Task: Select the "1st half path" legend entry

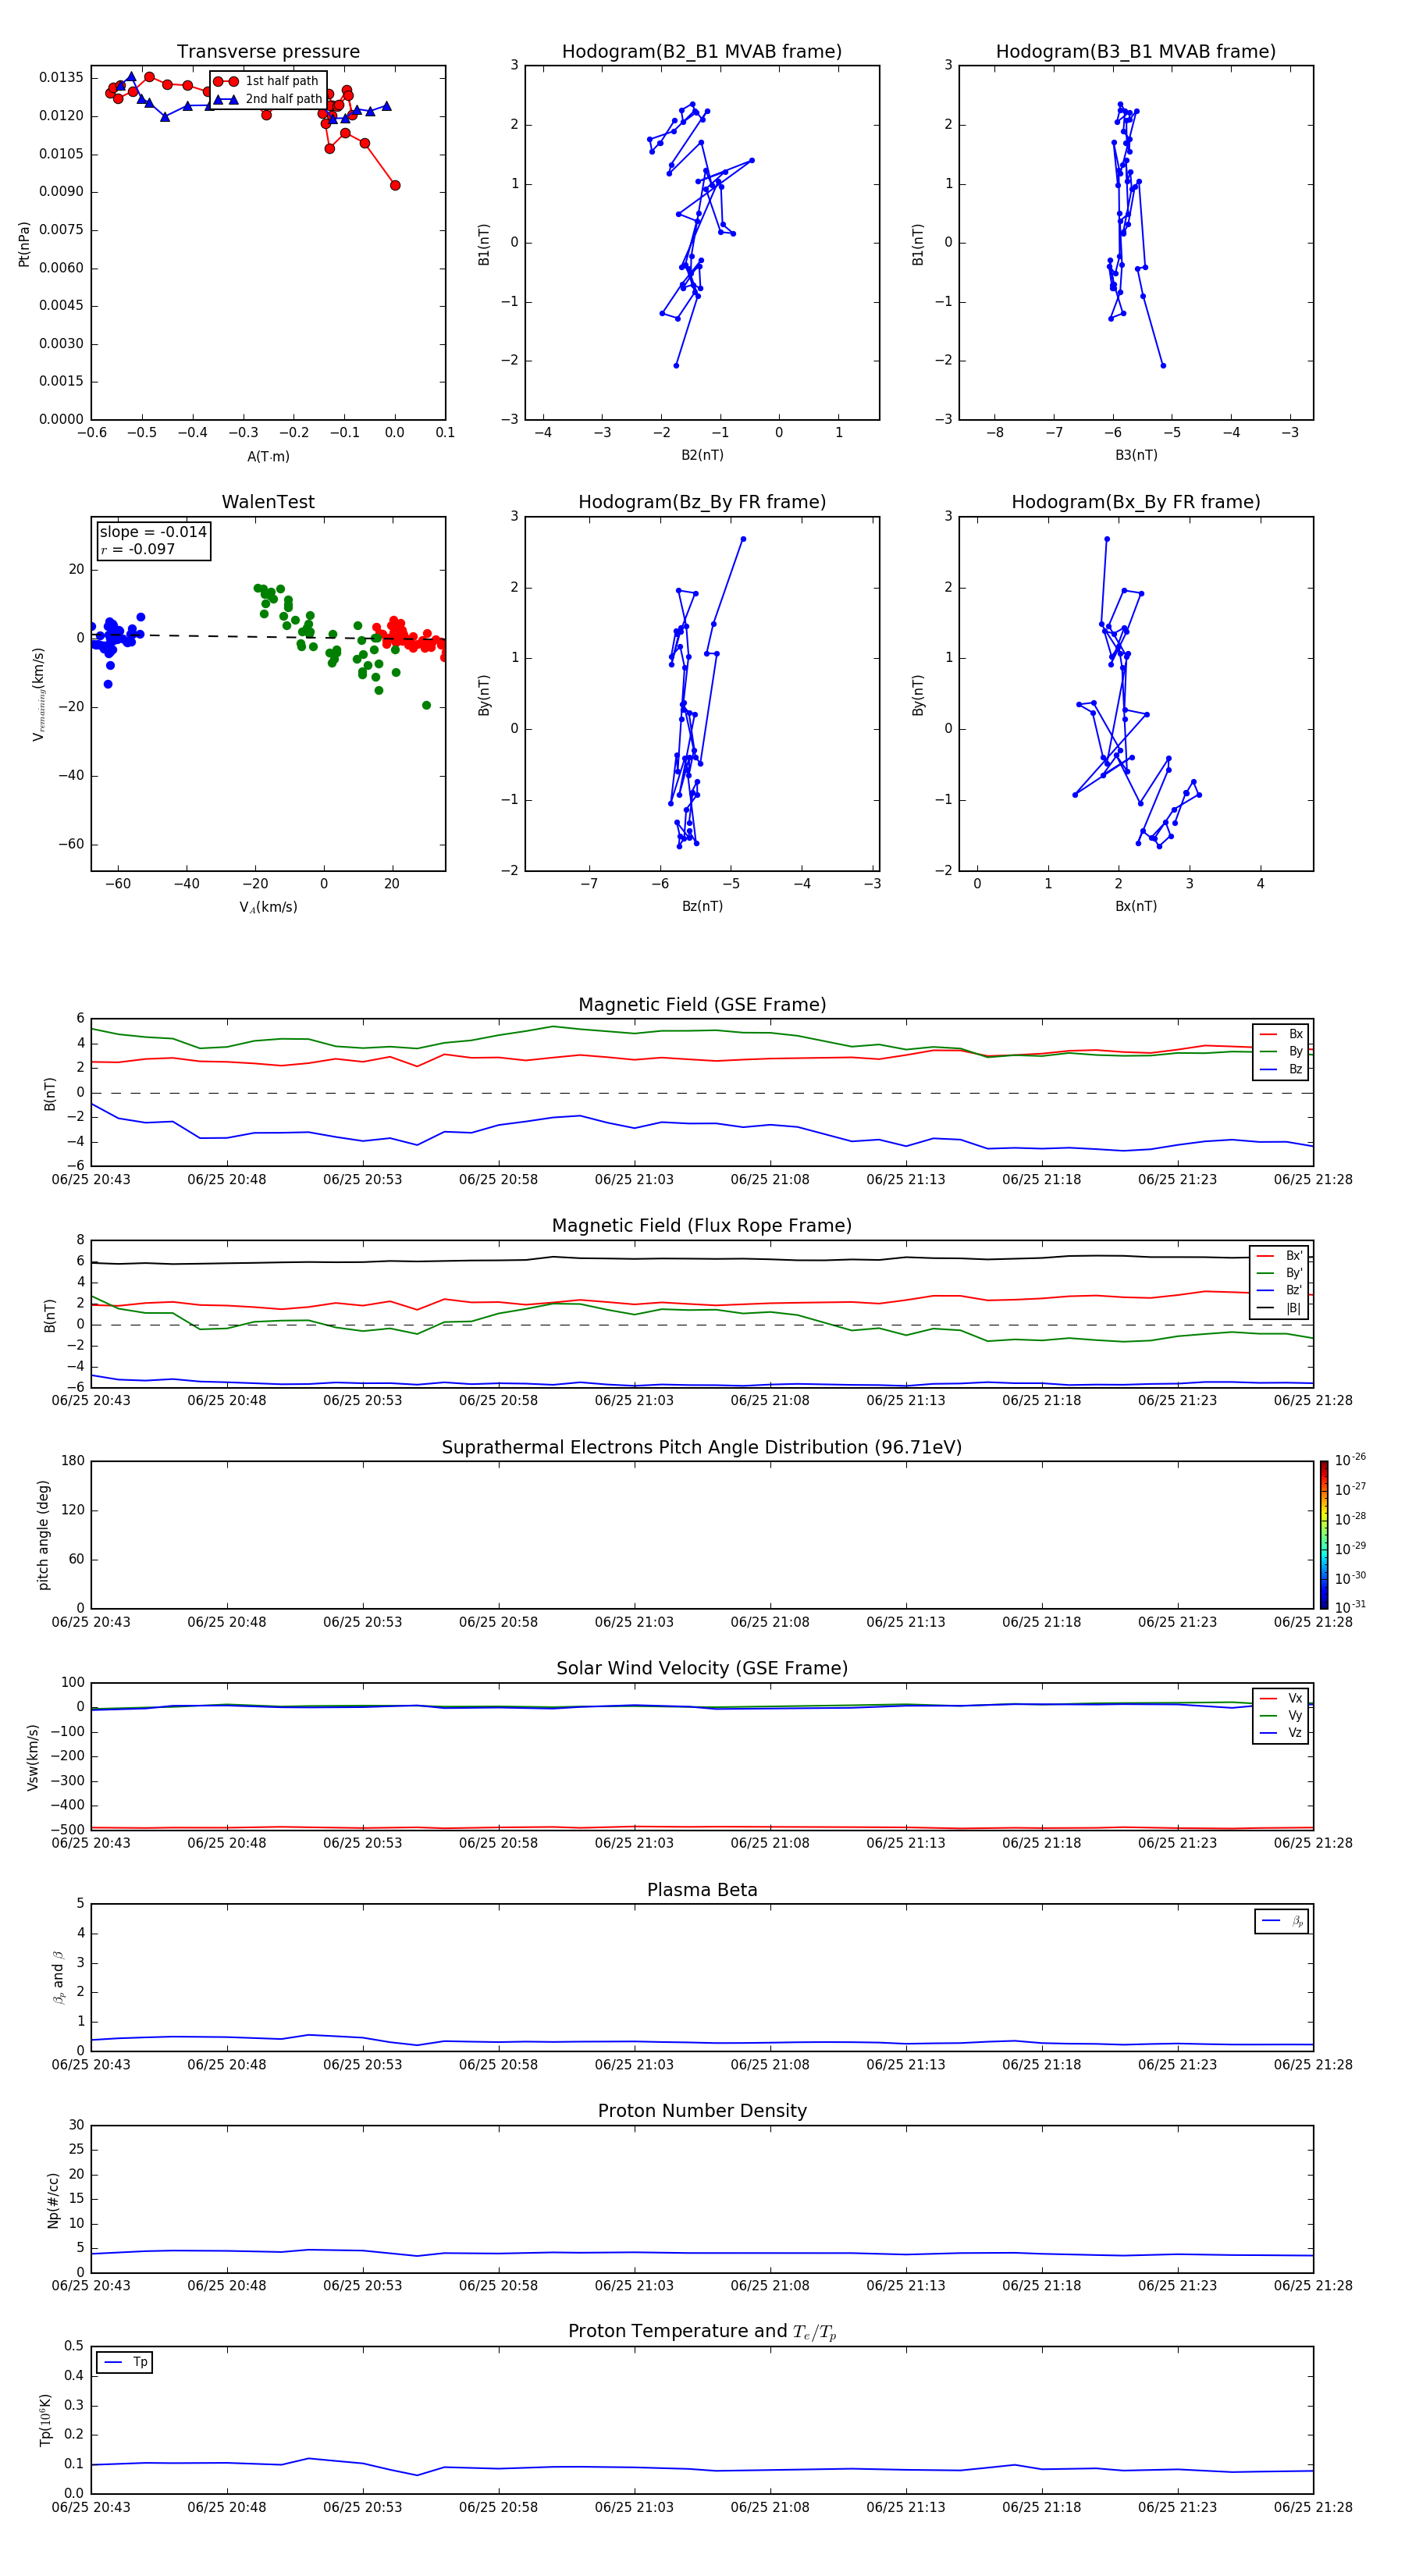Action: click(x=266, y=81)
